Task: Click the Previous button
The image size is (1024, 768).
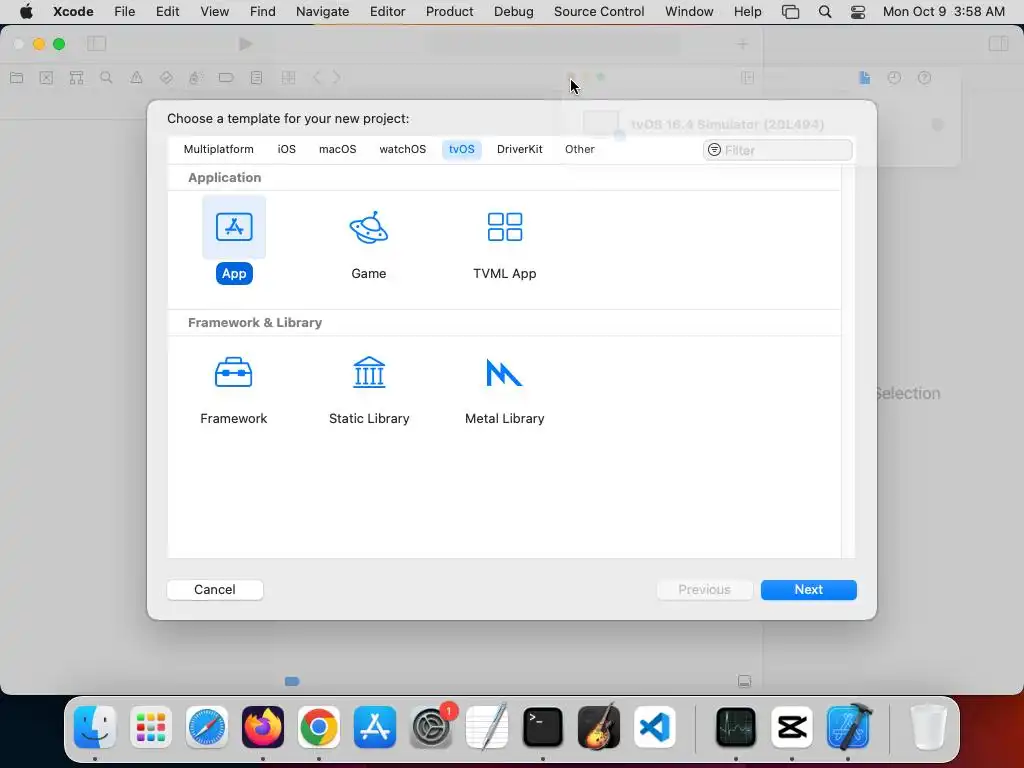Action: tap(704, 590)
